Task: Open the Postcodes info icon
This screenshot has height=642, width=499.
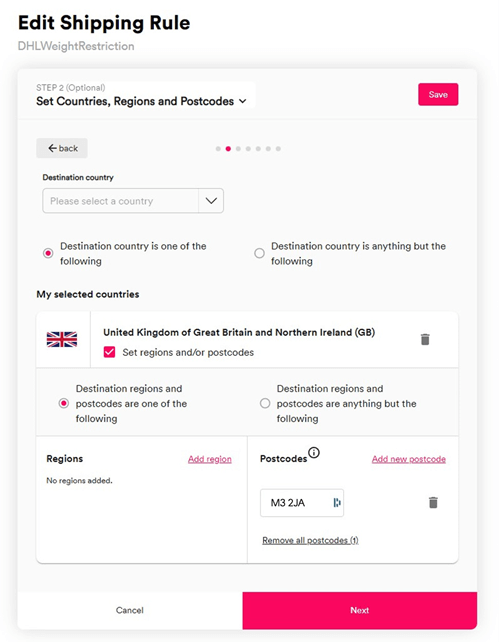Action: pos(314,452)
